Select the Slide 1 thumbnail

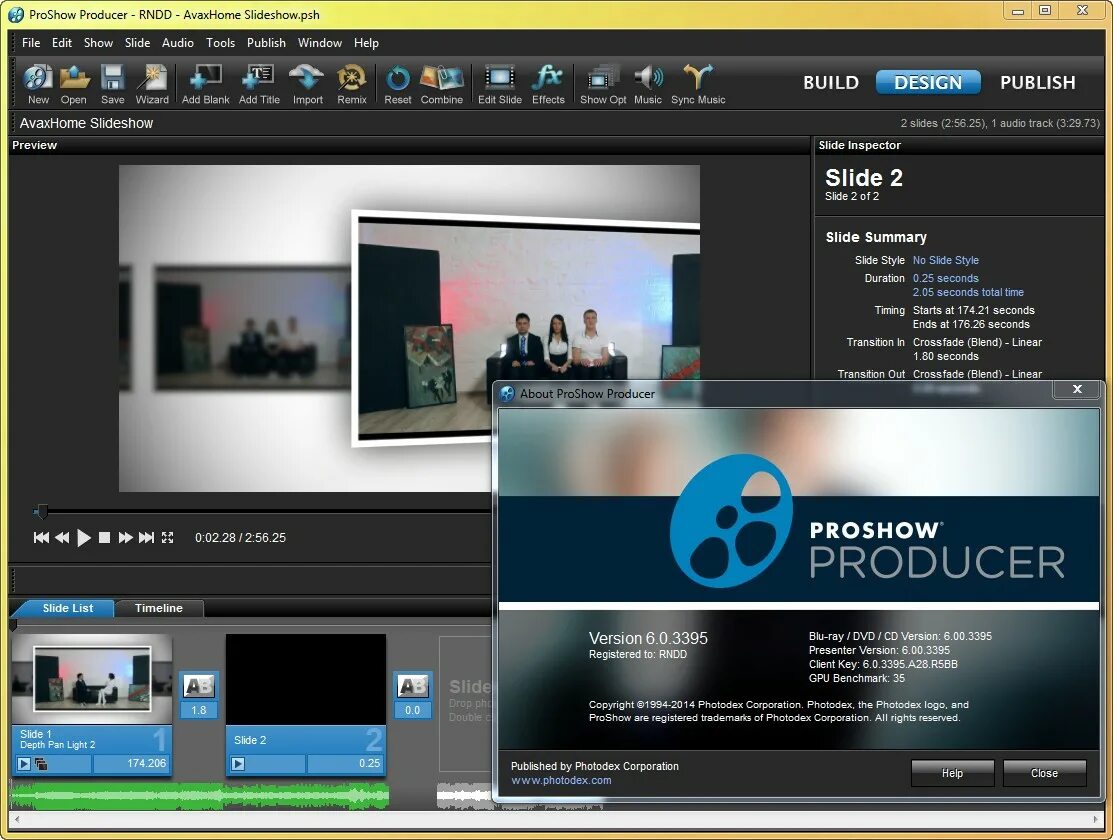pos(92,680)
